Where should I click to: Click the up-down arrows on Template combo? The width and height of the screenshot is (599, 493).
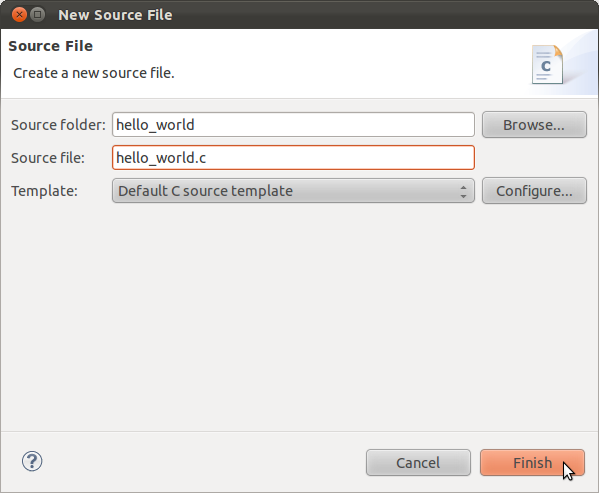coord(463,191)
